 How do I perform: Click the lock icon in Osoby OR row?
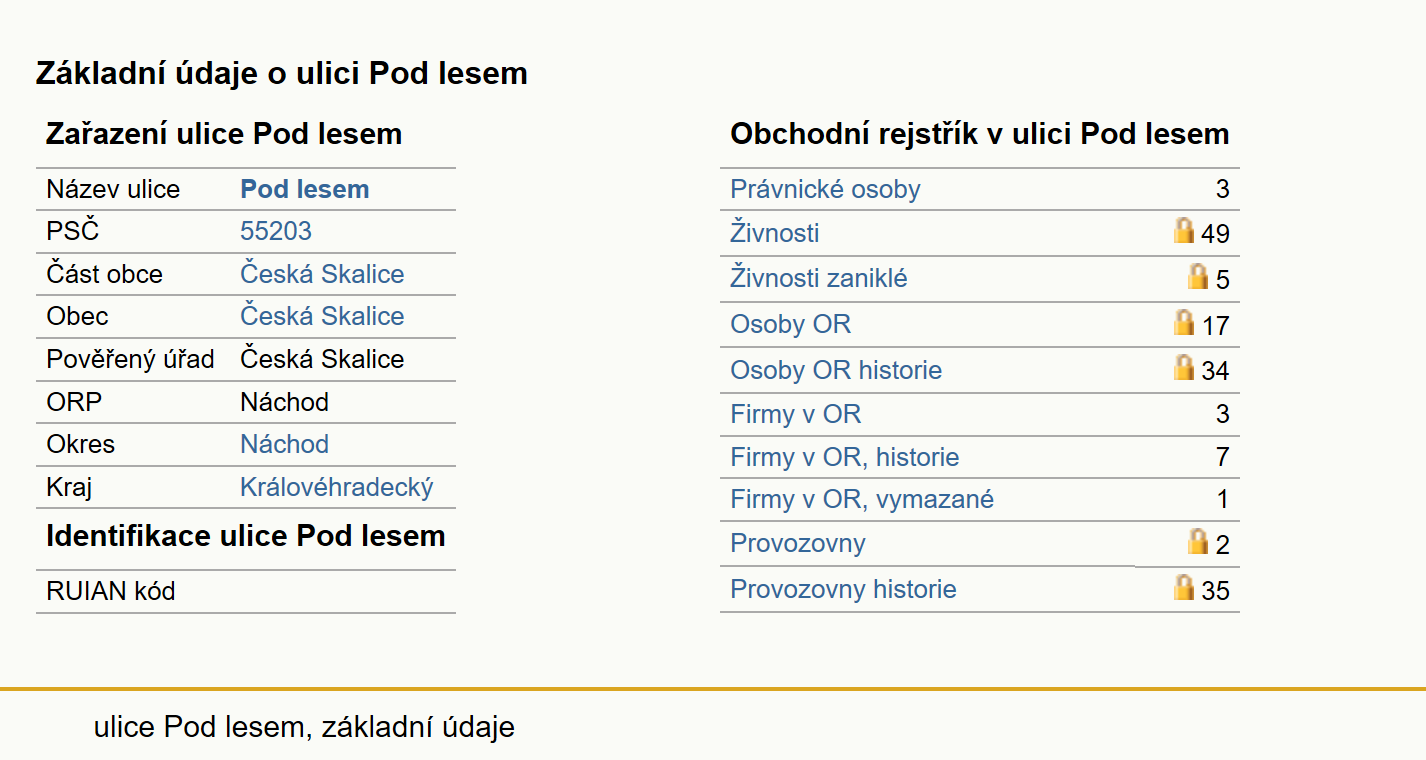(1184, 322)
